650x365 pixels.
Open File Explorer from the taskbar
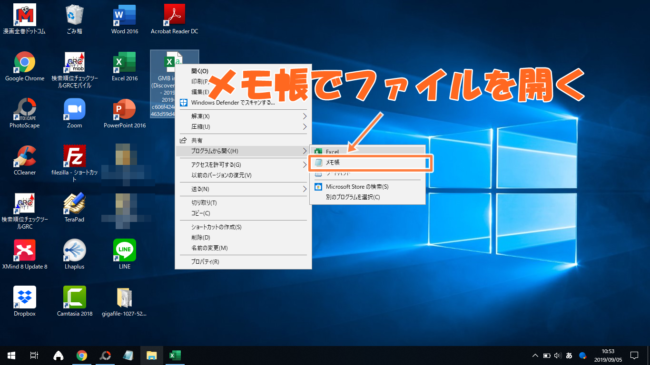(x=151, y=355)
